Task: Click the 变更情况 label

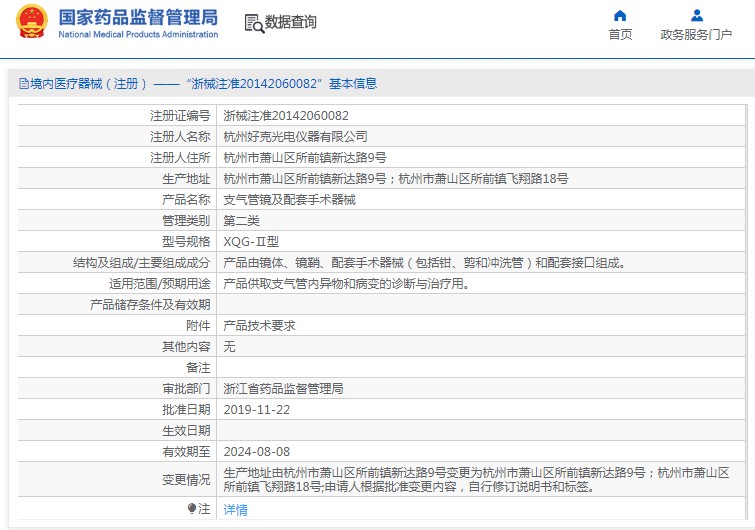Action: point(186,479)
